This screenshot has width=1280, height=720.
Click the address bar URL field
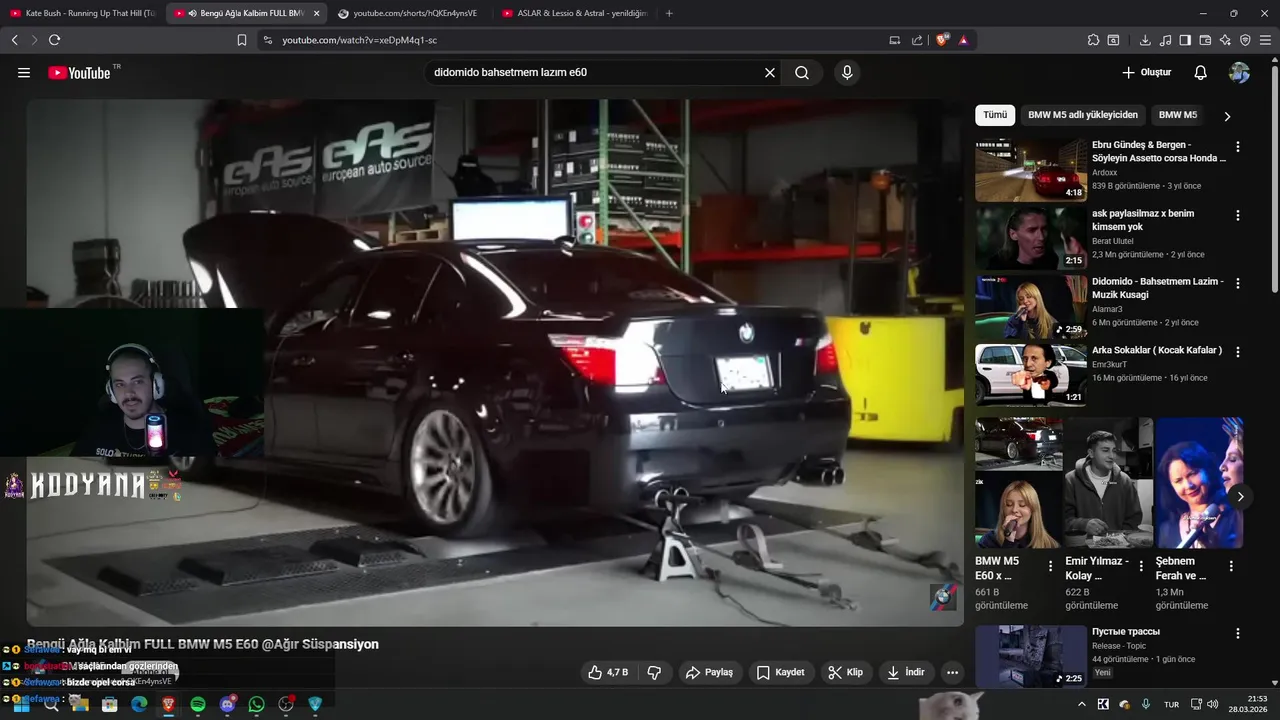click(x=570, y=40)
